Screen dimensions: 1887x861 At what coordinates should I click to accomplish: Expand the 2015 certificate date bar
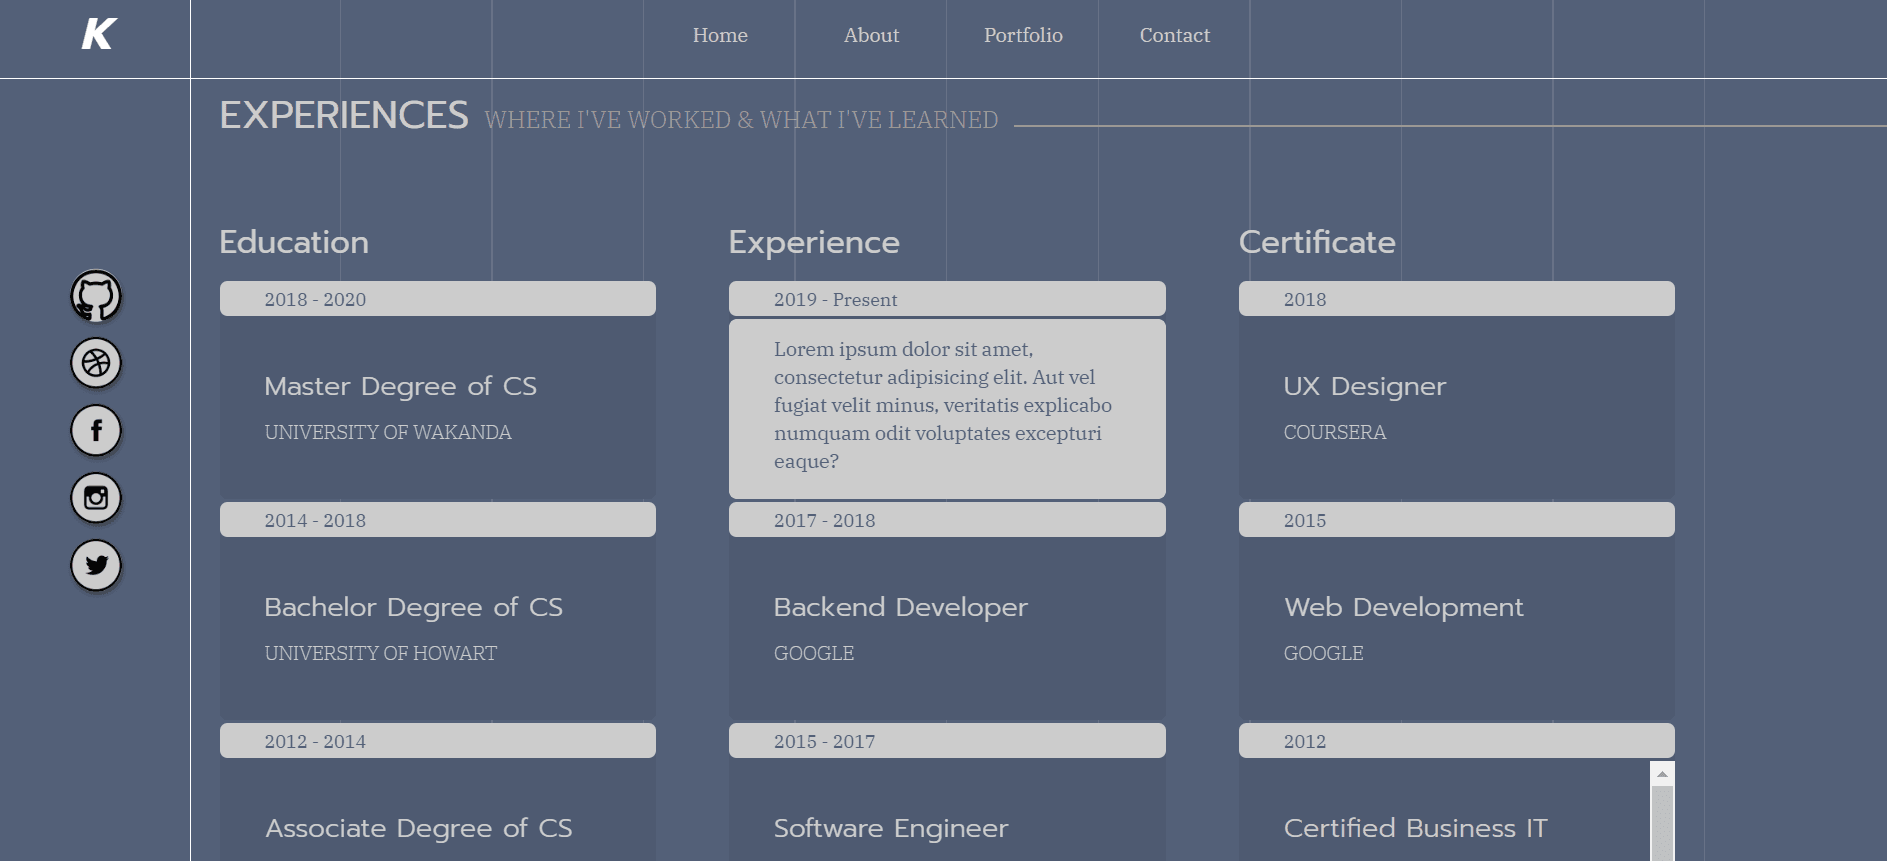point(1456,520)
